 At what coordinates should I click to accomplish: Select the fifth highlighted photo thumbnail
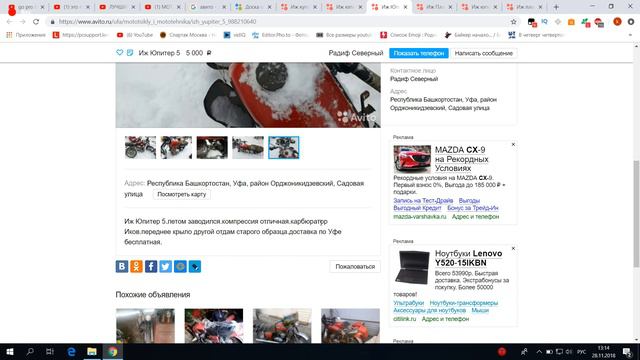284,147
